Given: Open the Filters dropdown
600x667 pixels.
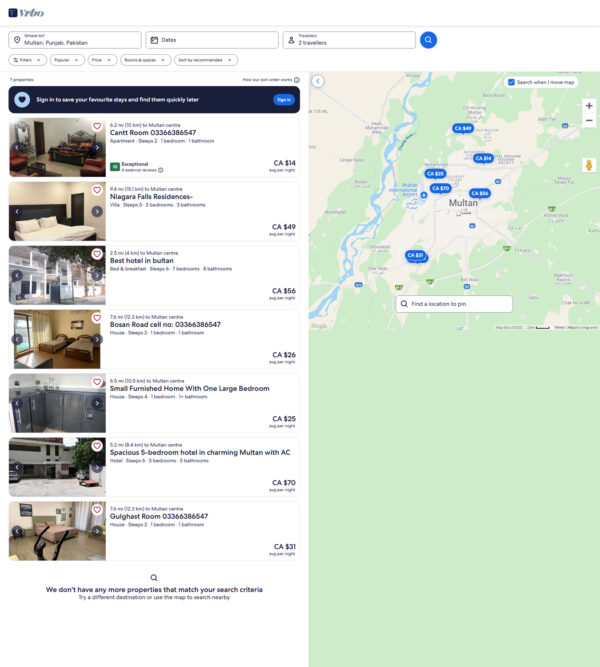Looking at the screenshot, I should 27,60.
